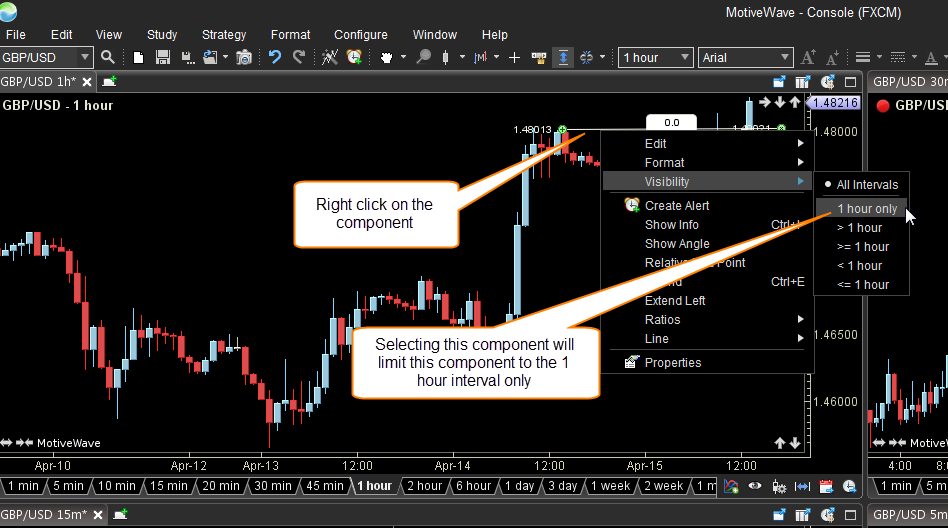Expand the candlestick bar type dropdown arrow
Screen dimensions: 948x528
463,57
